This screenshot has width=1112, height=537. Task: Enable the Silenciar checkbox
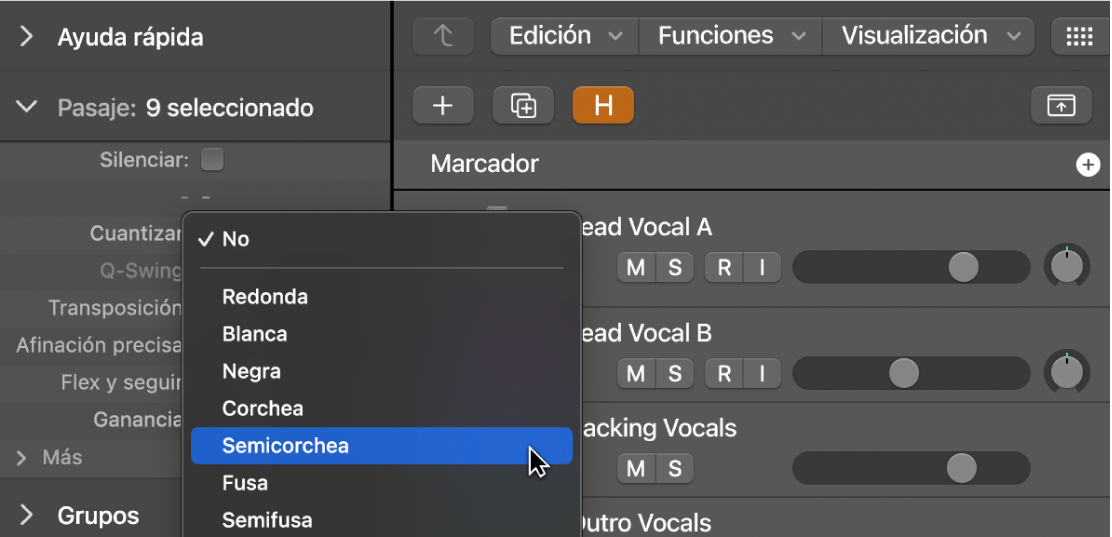coord(212,159)
